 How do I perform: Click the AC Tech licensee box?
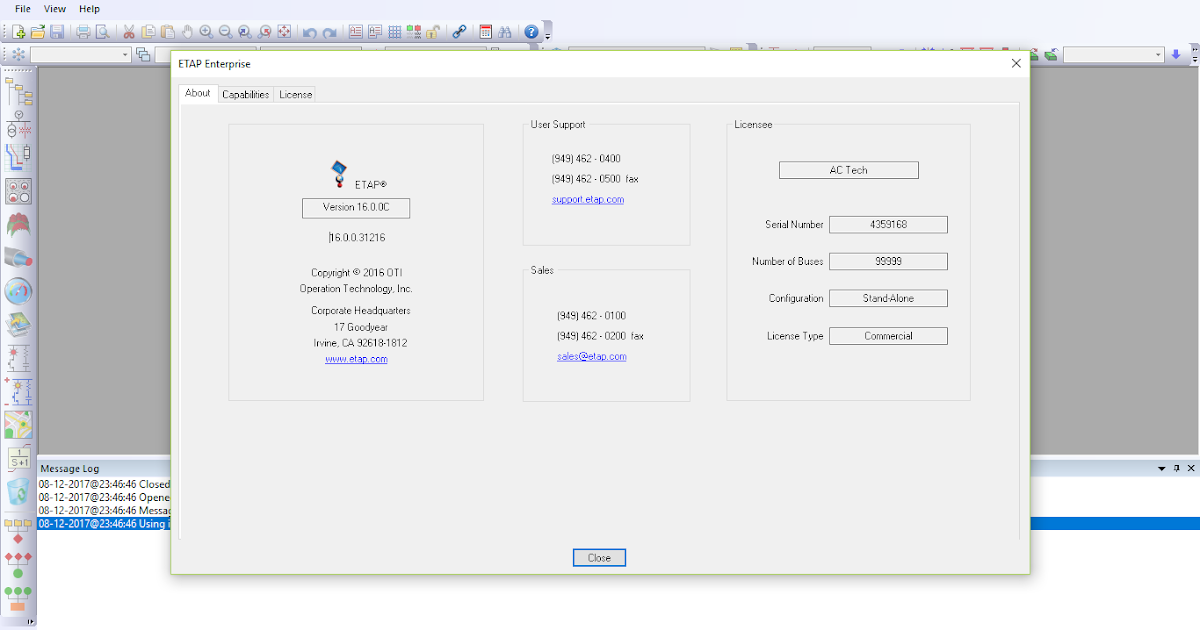pos(849,170)
